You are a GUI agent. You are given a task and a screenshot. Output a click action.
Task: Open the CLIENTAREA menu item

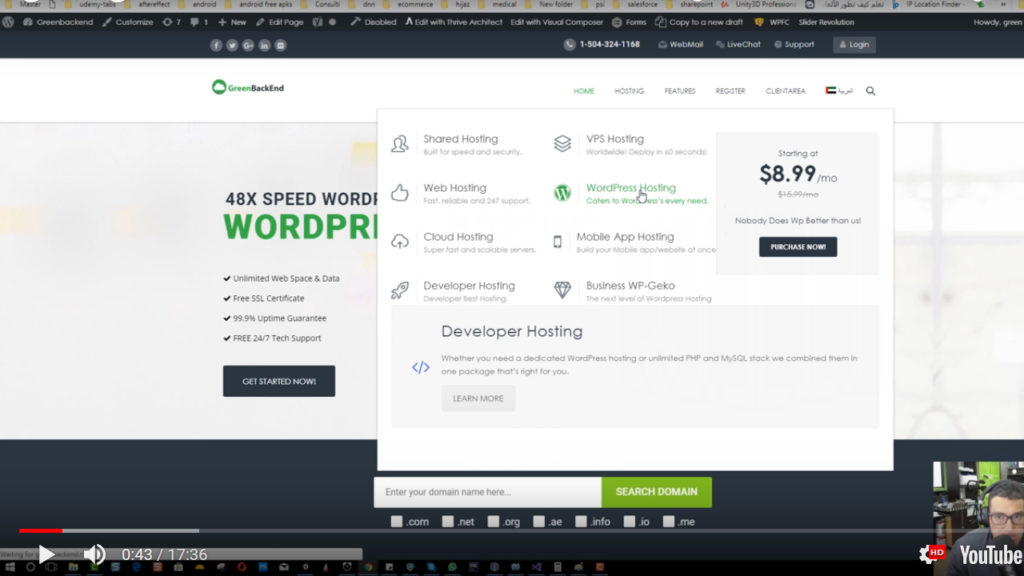(x=786, y=91)
